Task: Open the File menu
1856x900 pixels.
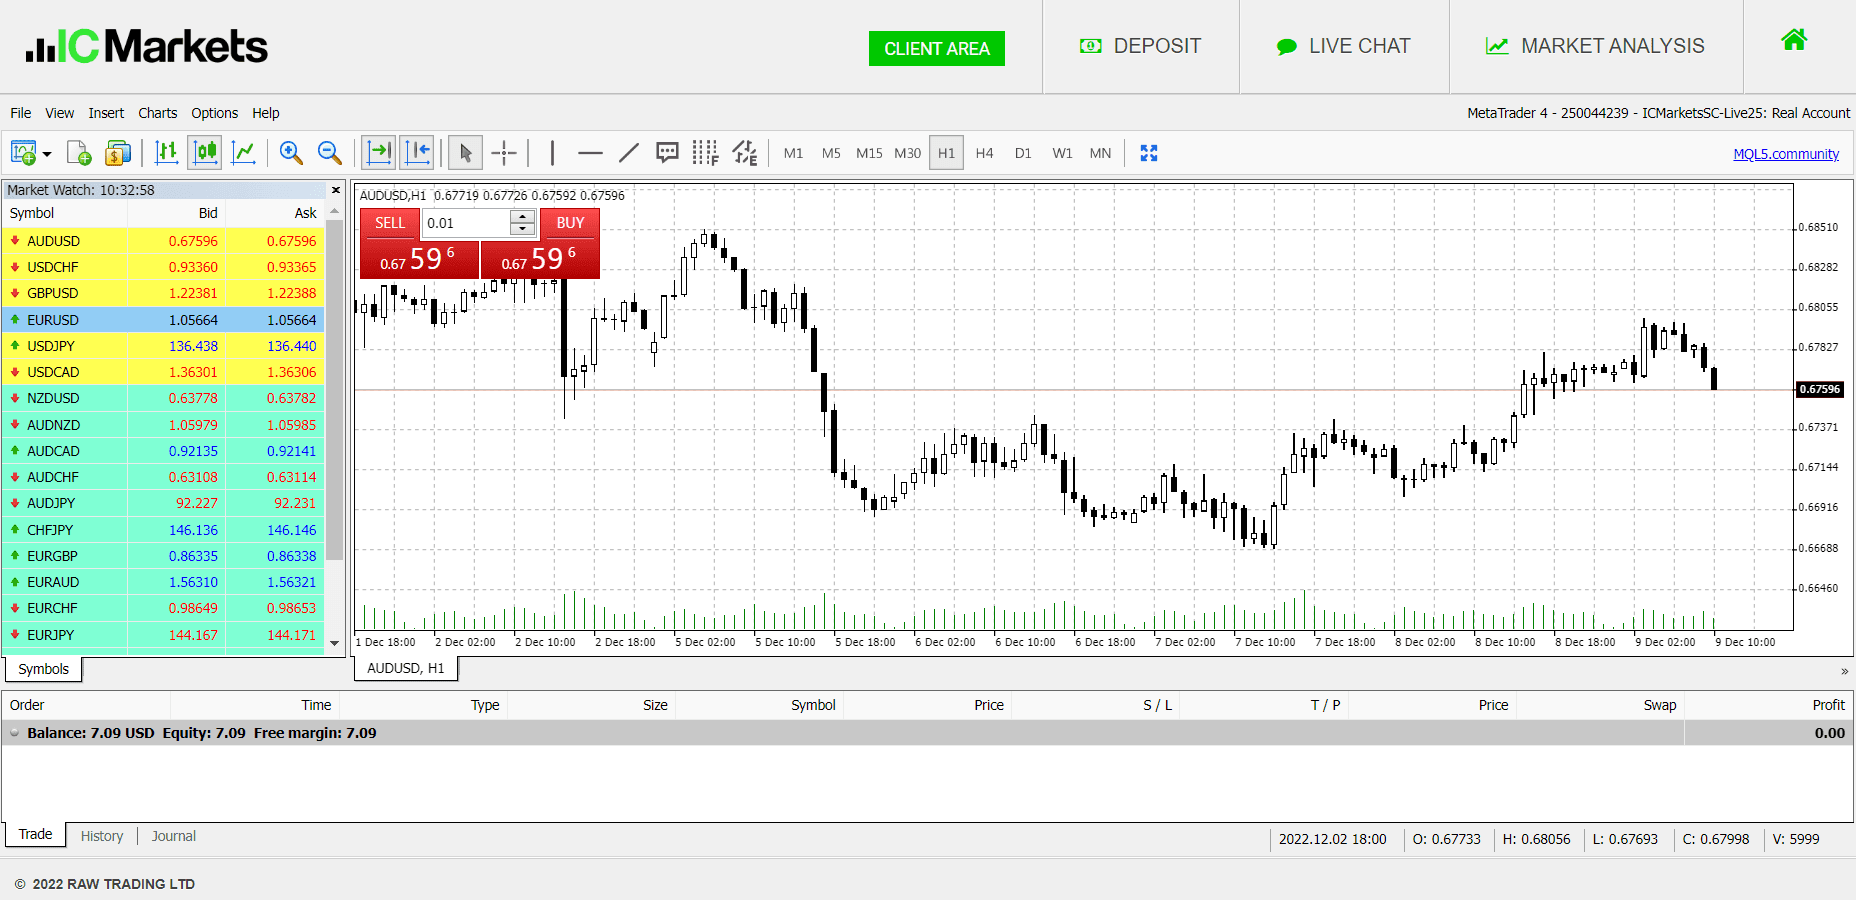Action: pos(20,113)
